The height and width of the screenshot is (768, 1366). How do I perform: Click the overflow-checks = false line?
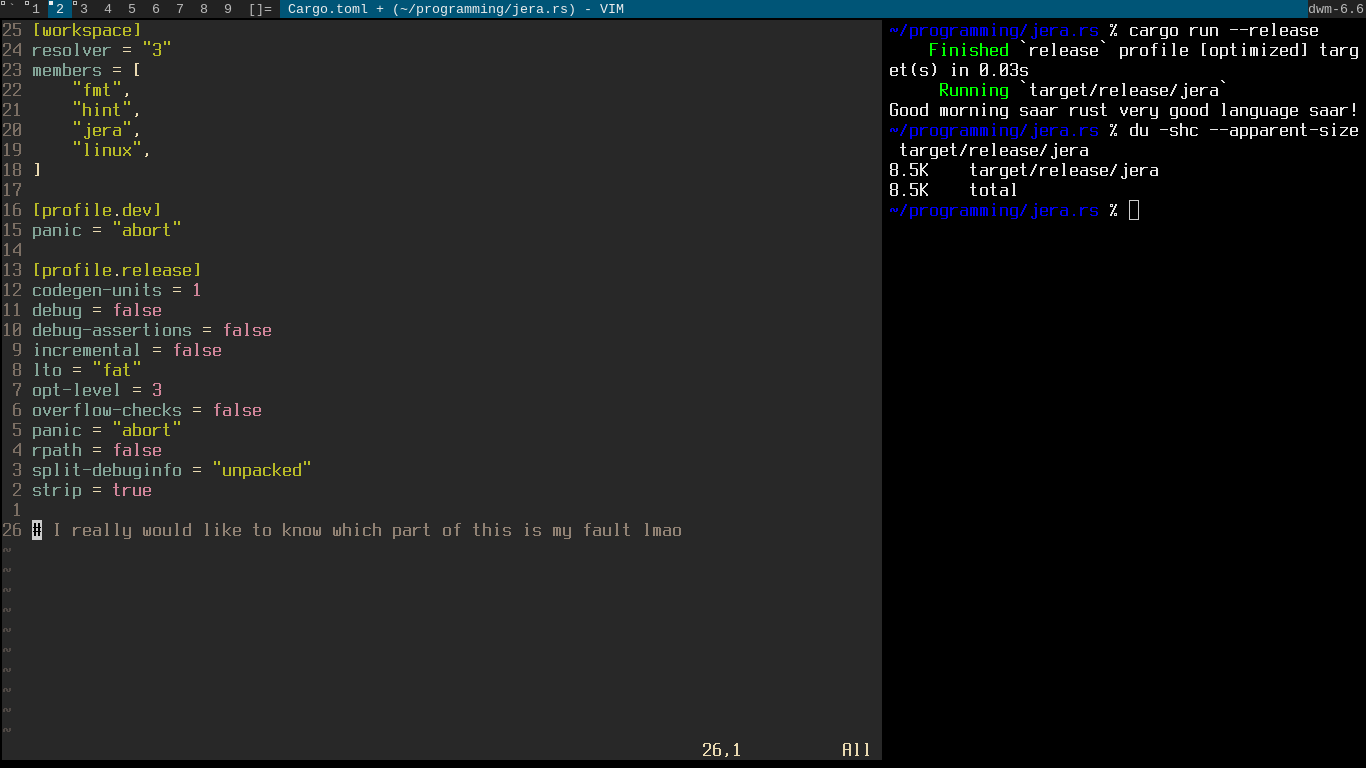(x=147, y=410)
